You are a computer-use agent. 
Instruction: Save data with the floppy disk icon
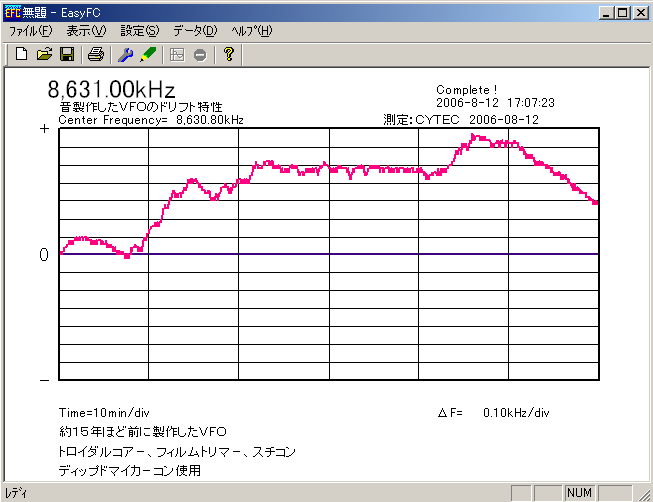[67, 54]
